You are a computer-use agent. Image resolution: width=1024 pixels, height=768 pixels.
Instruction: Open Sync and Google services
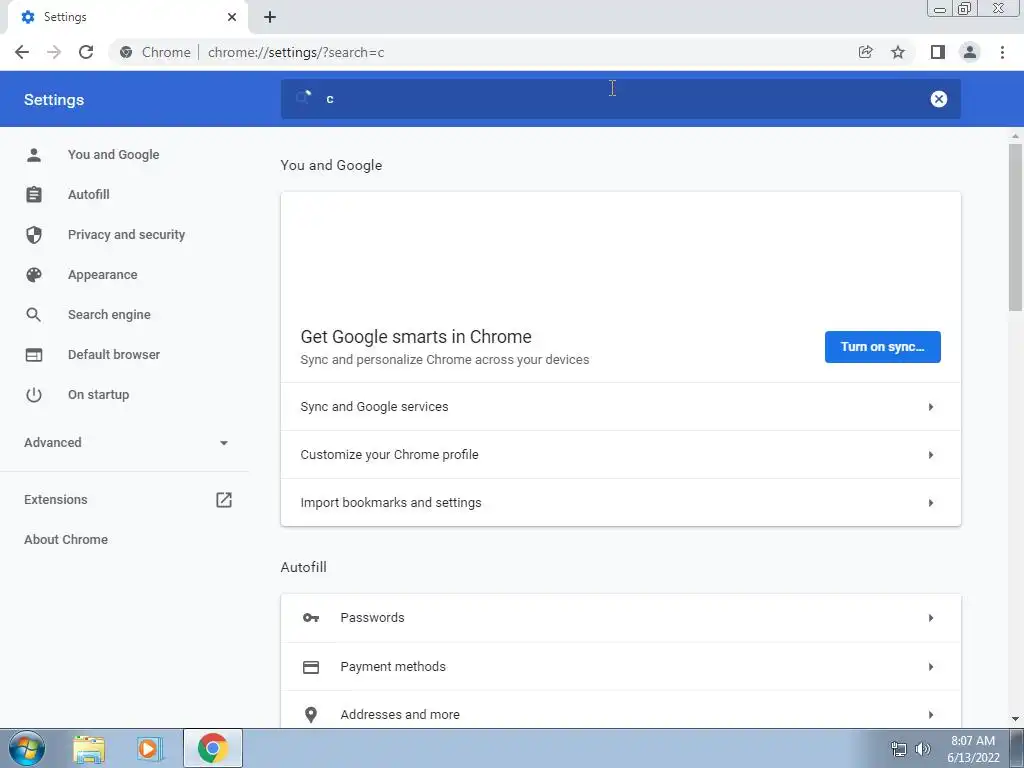(x=620, y=407)
